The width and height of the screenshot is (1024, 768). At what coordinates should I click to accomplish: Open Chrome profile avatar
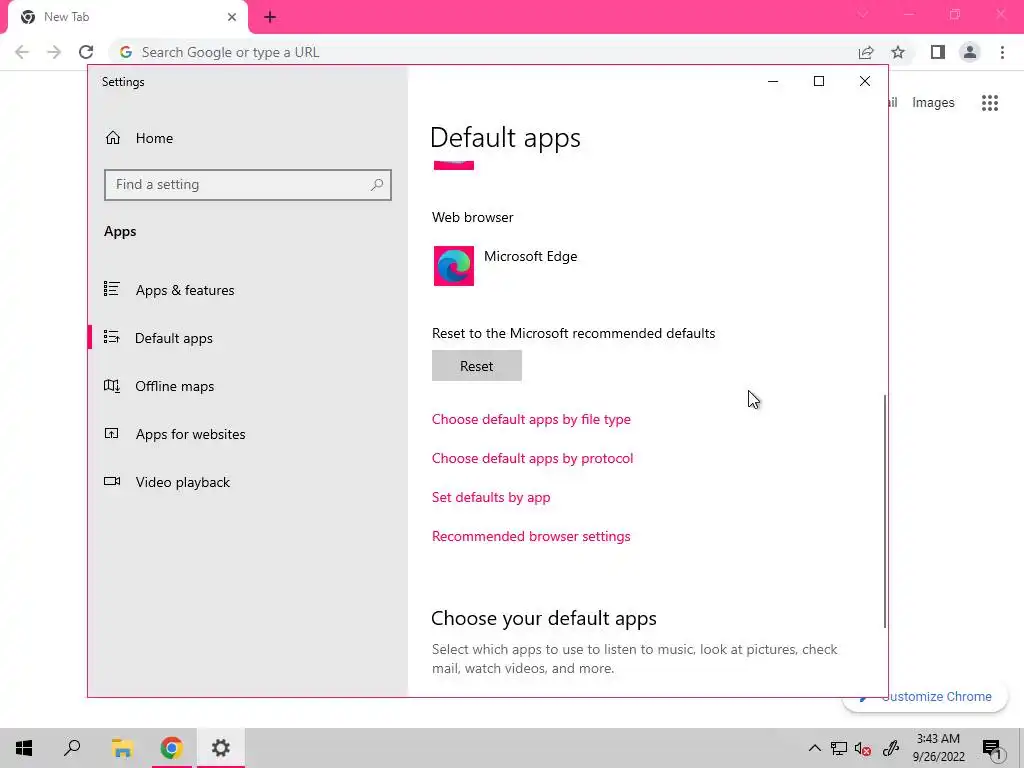tap(970, 52)
